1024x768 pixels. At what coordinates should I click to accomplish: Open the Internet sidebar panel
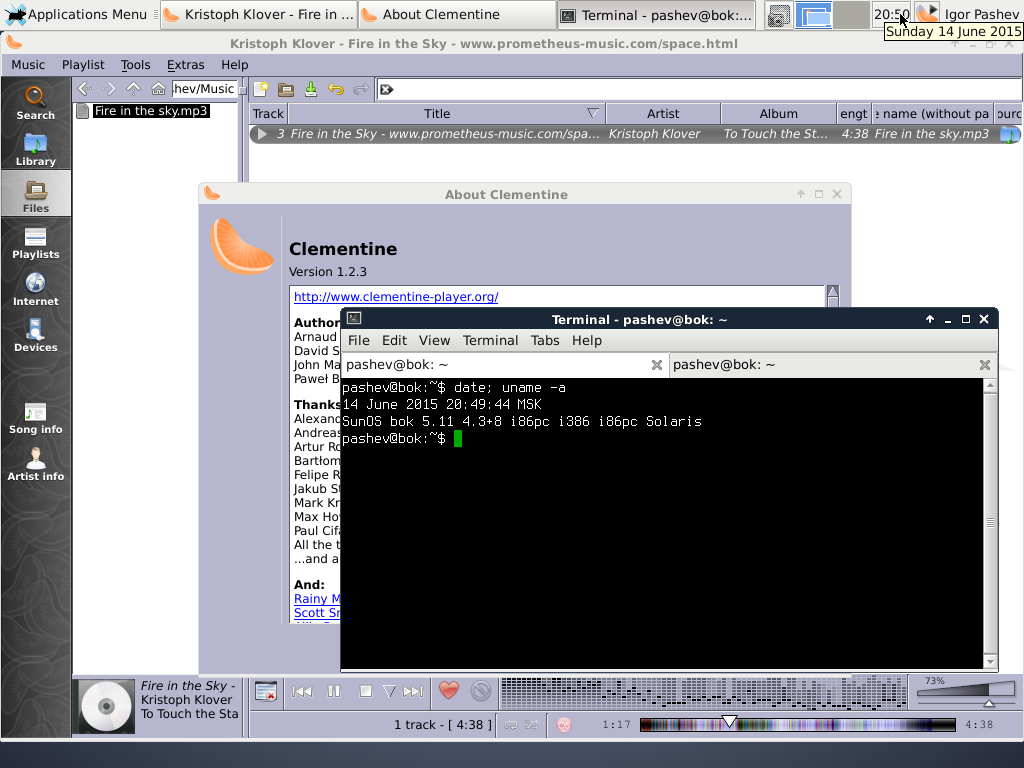tap(35, 289)
